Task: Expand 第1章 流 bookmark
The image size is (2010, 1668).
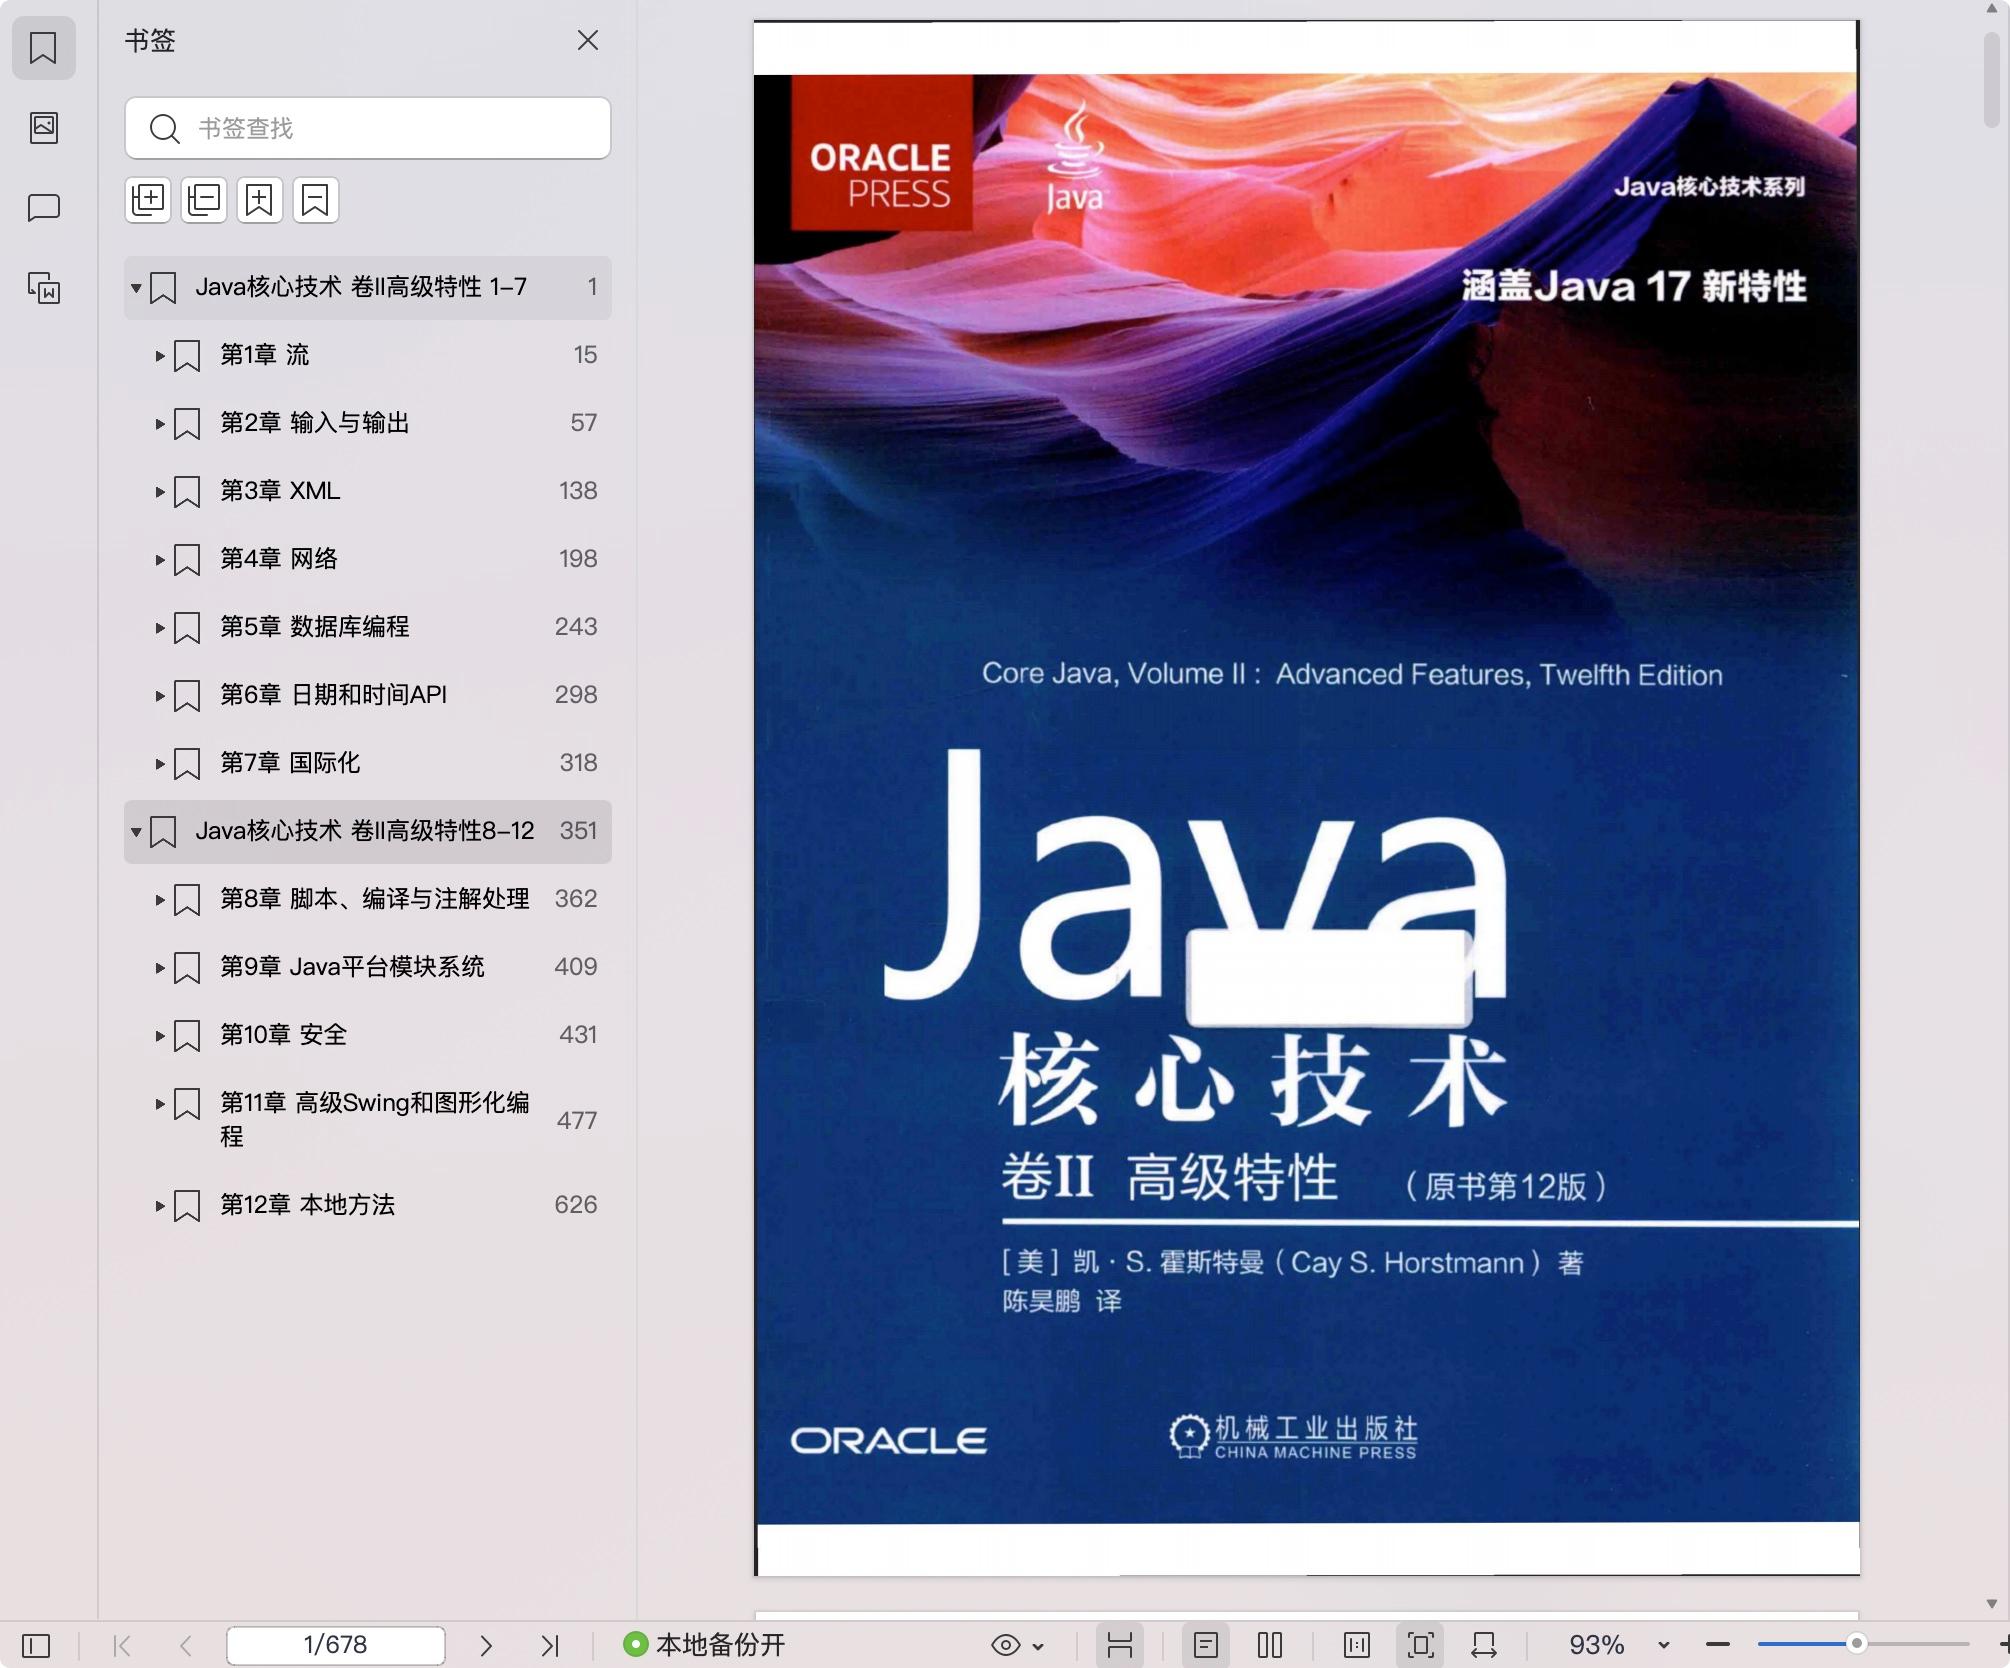Action: 160,355
